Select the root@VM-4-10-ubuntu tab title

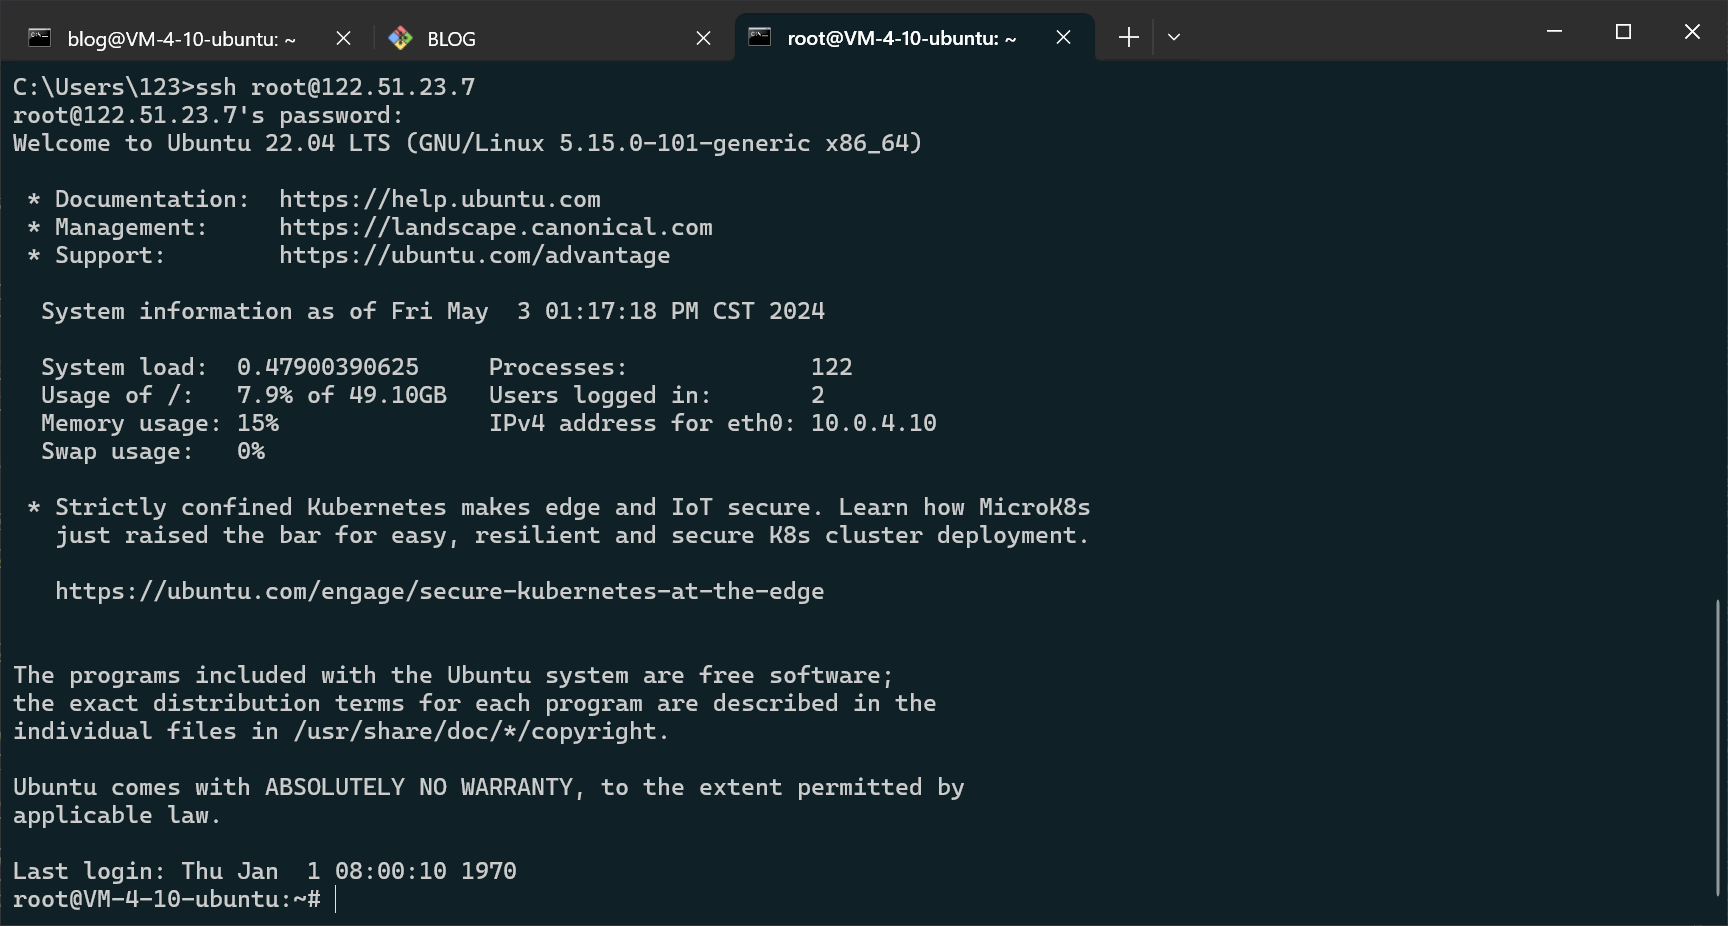[901, 38]
